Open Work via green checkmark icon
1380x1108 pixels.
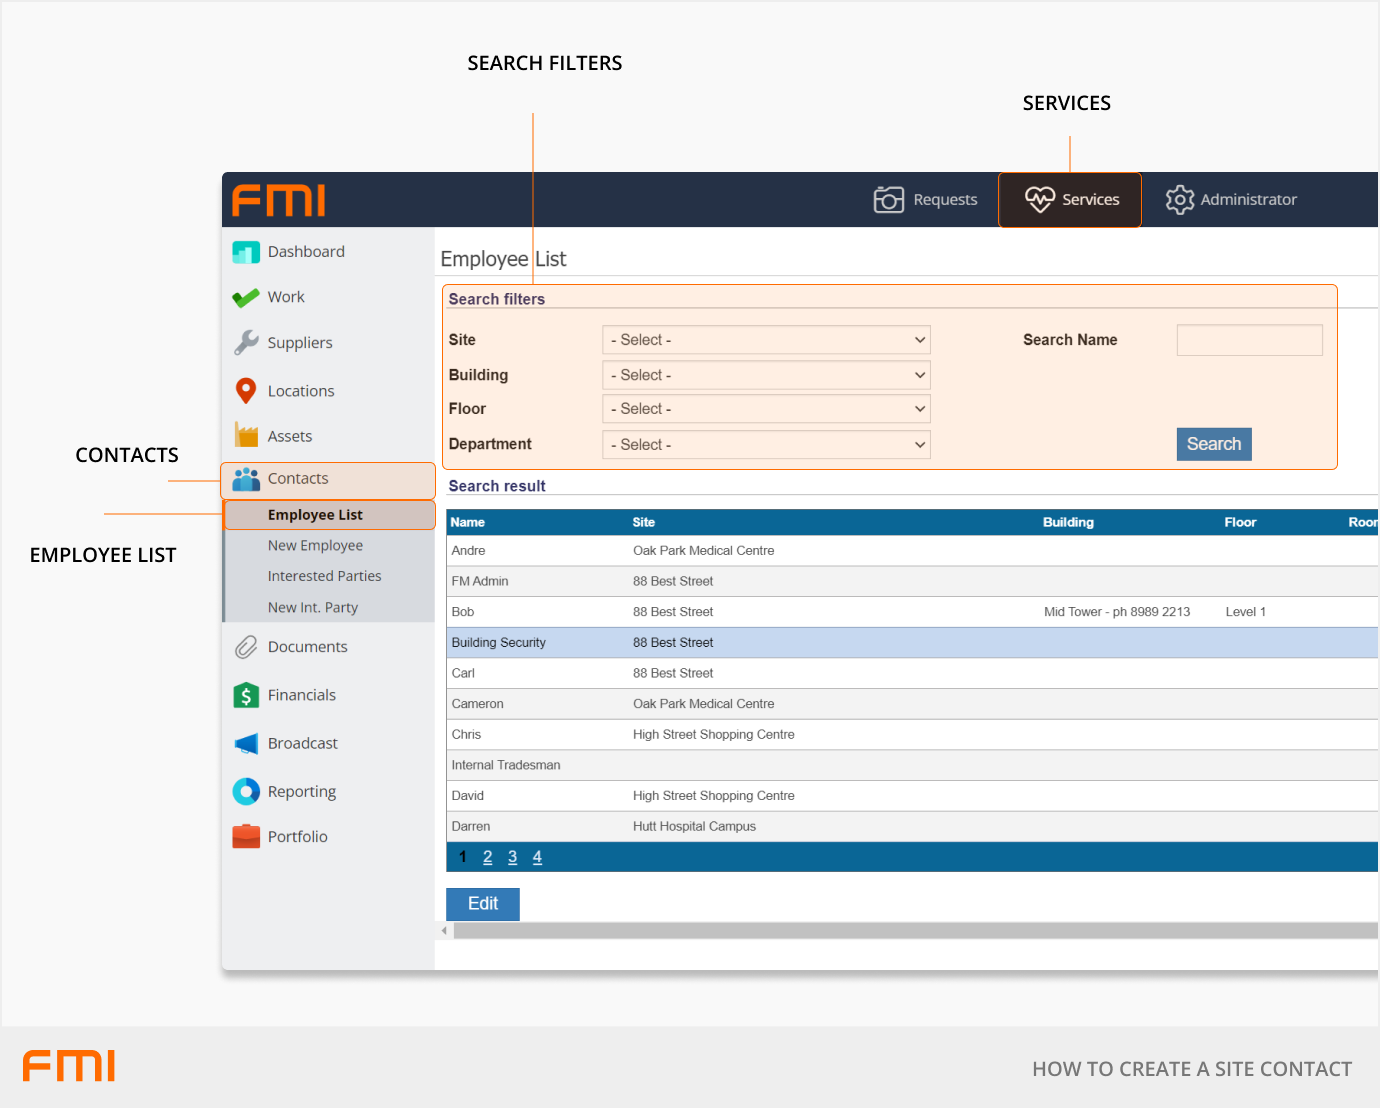point(246,298)
